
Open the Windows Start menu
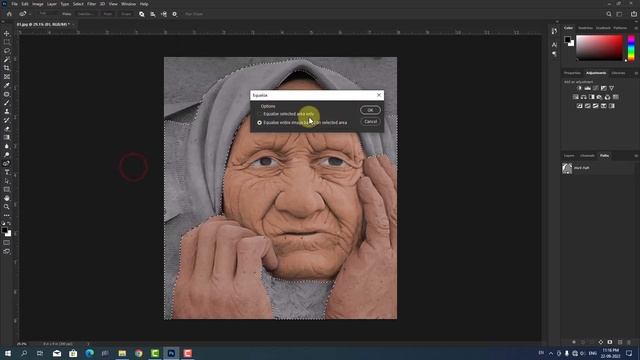pyautogui.click(x=8, y=353)
